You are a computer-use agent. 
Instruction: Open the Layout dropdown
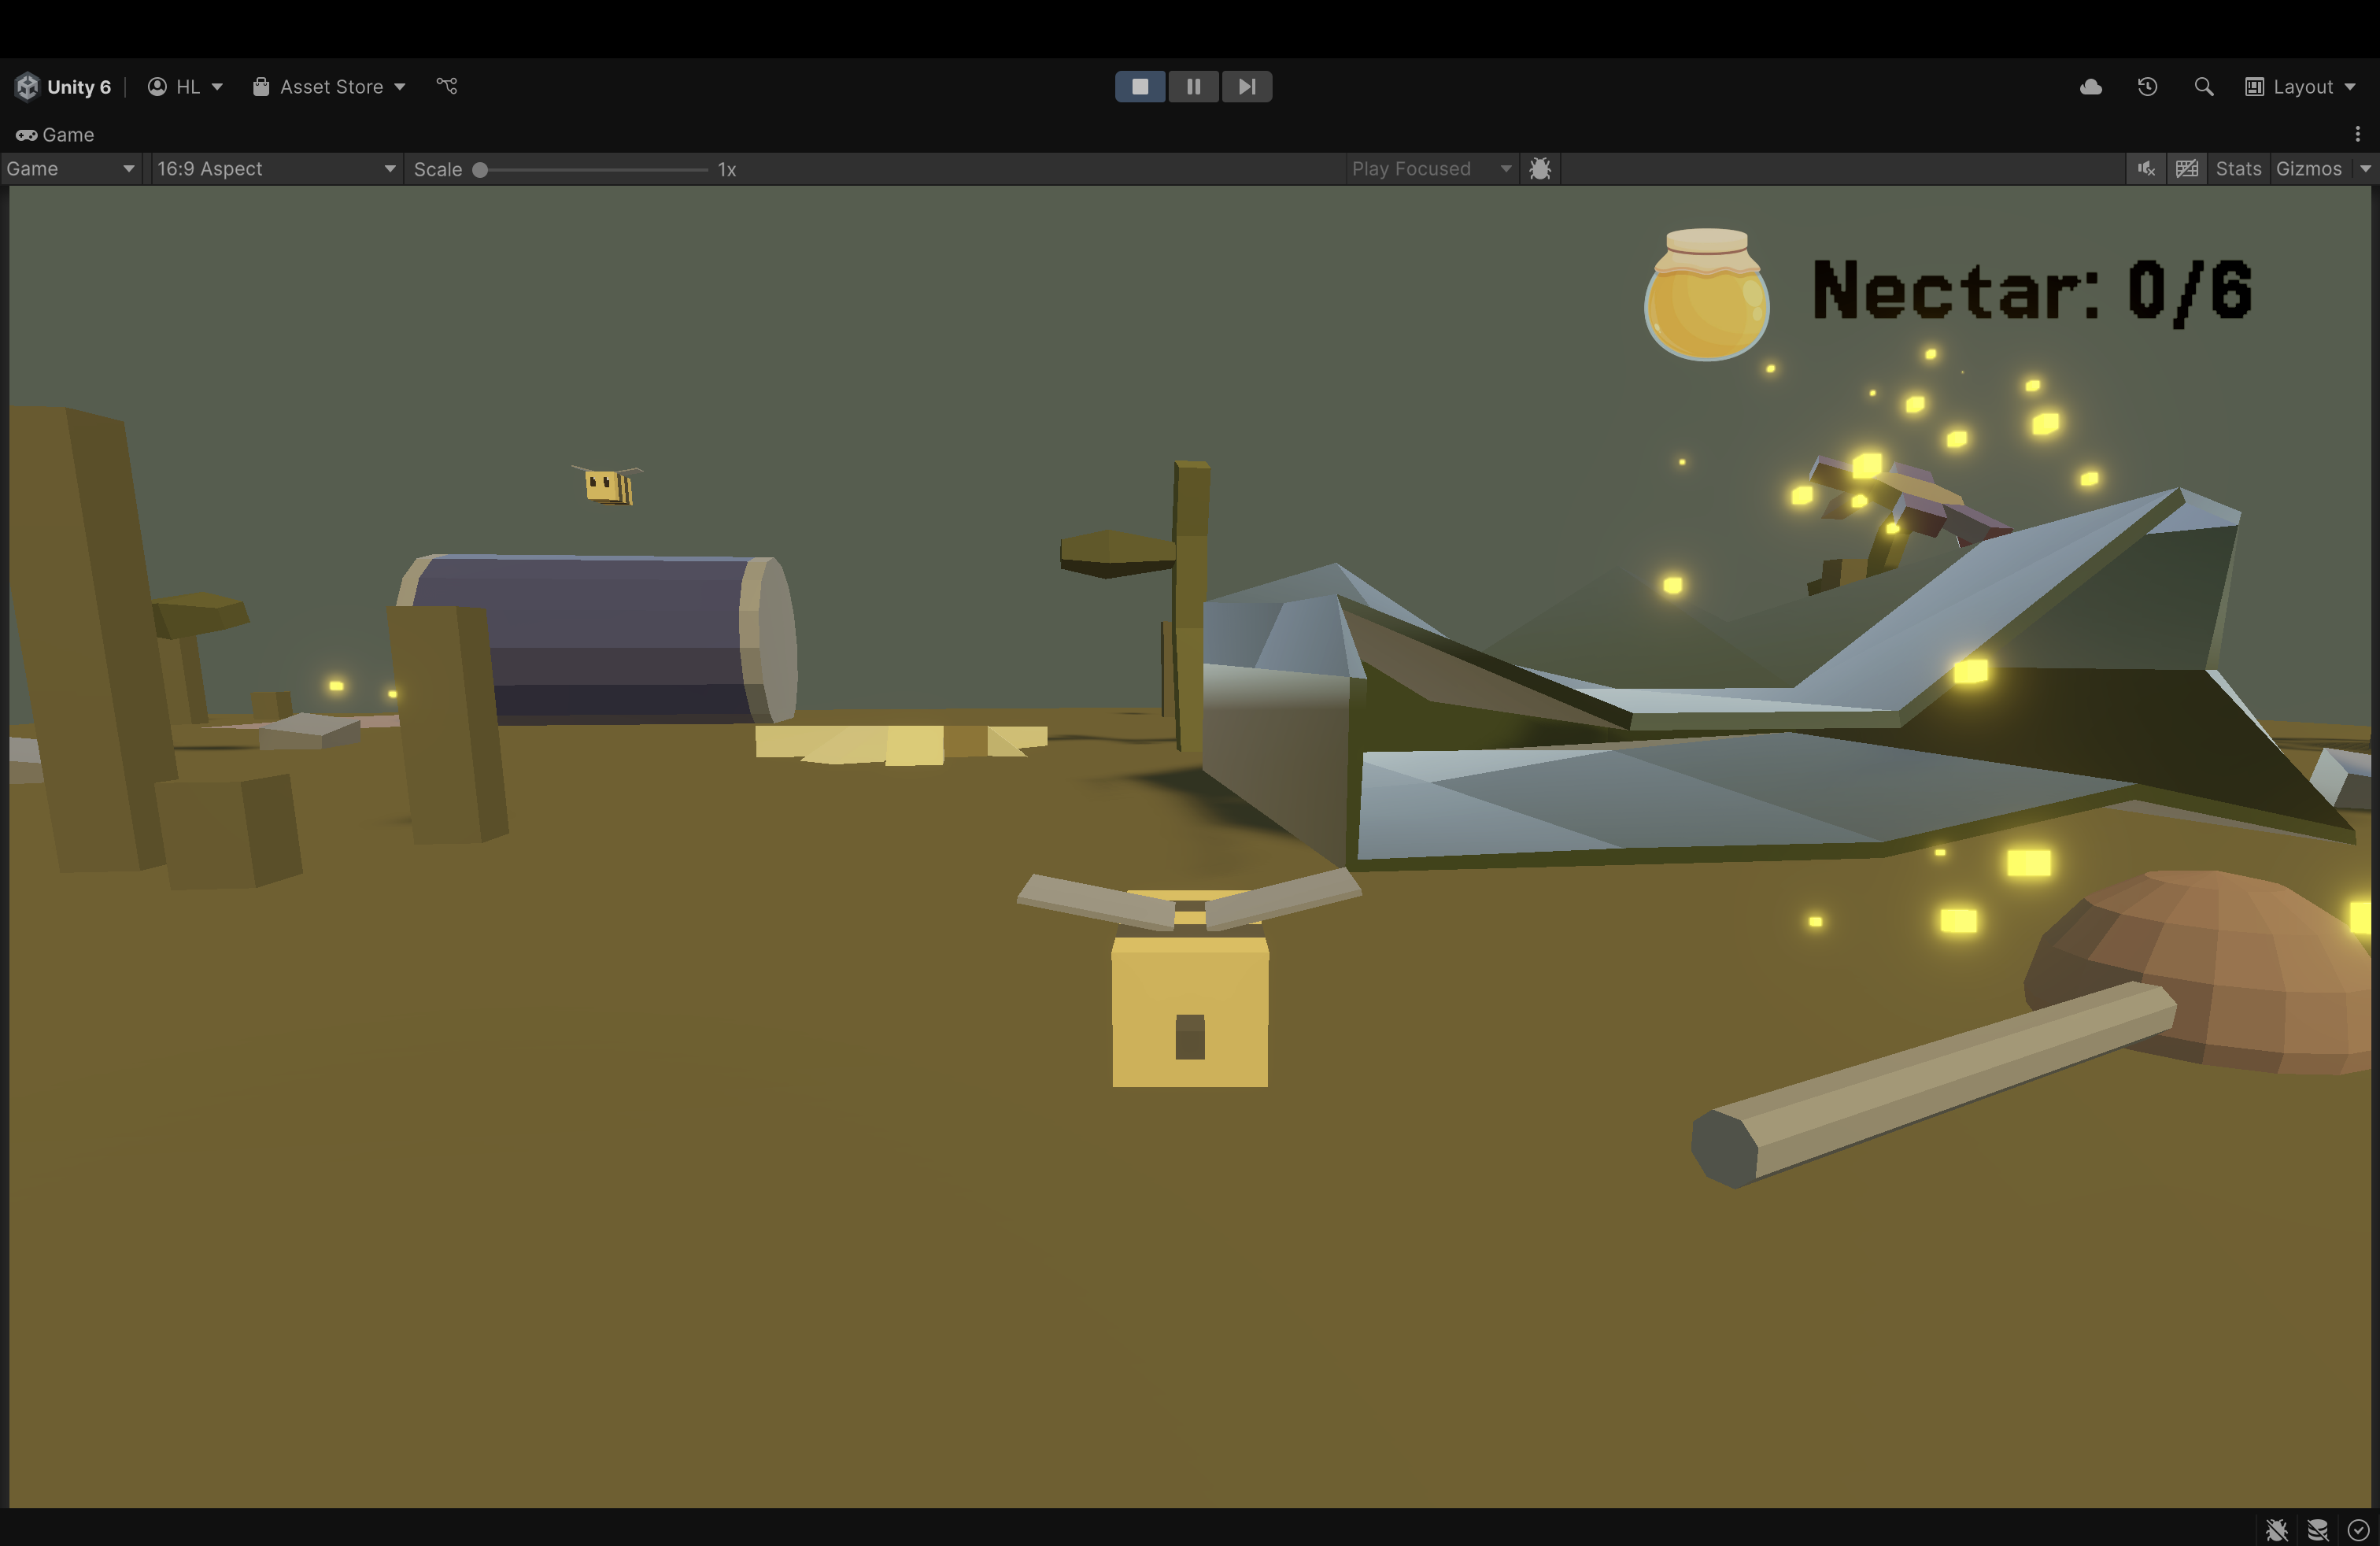2301,87
